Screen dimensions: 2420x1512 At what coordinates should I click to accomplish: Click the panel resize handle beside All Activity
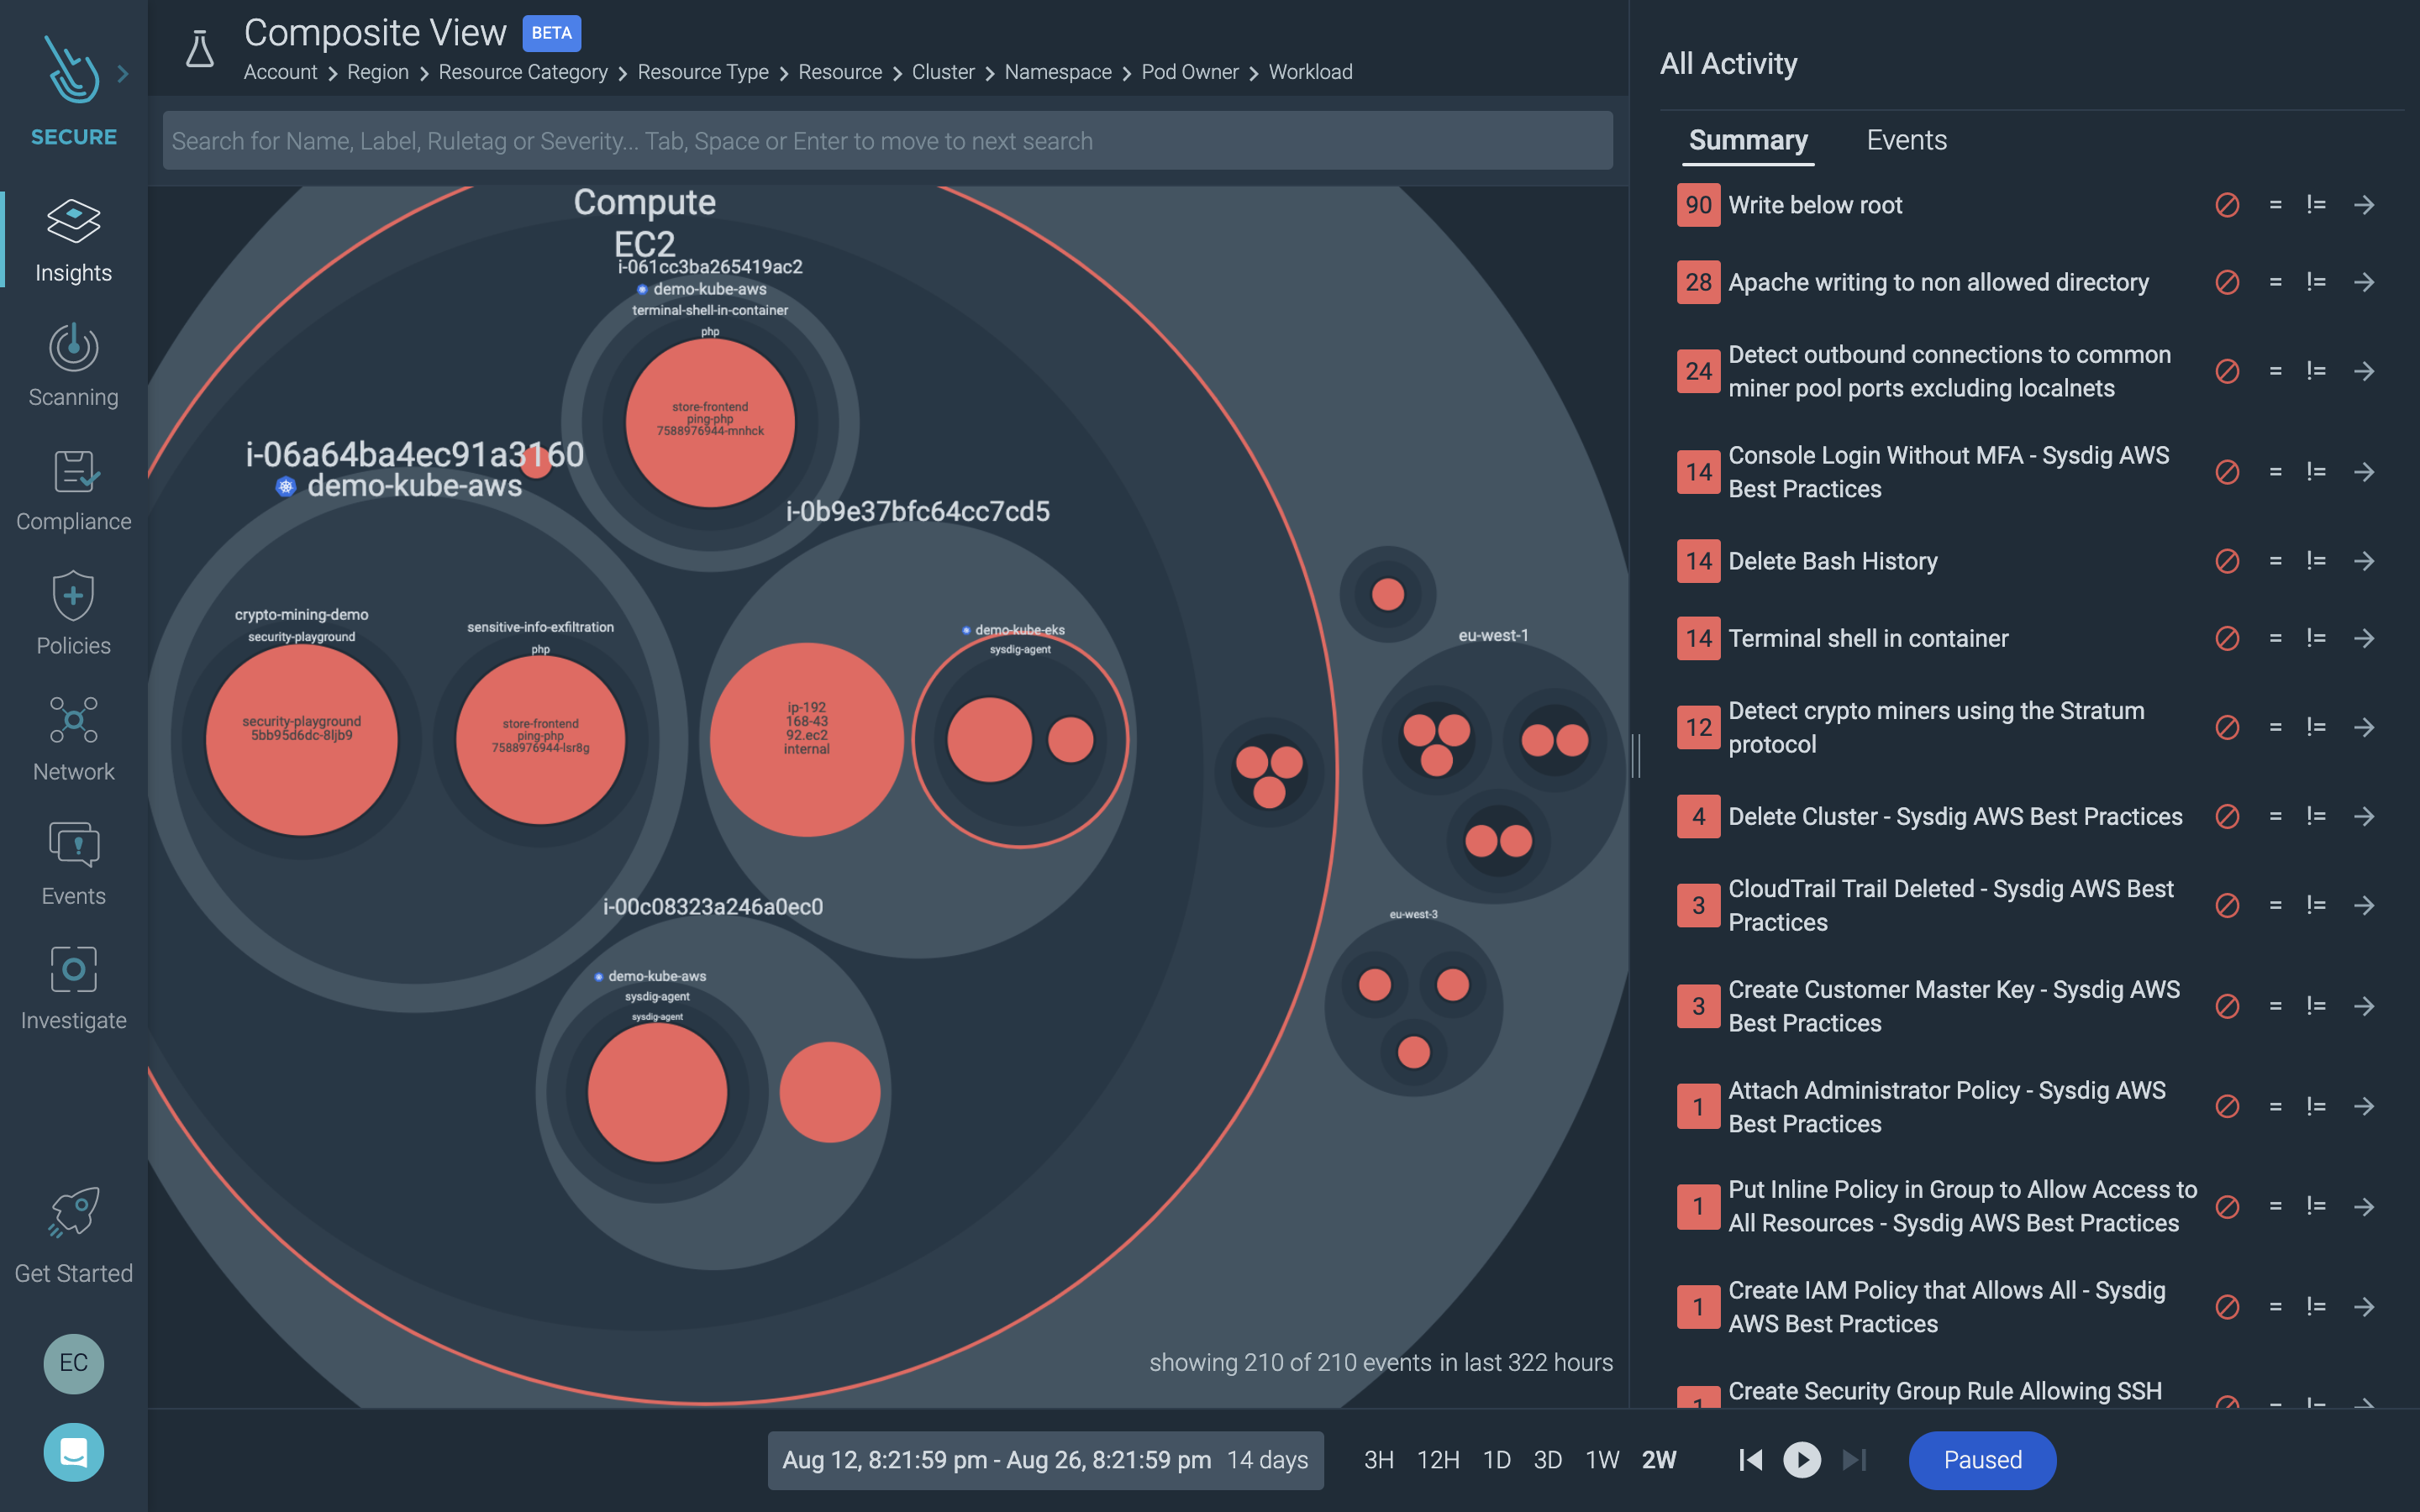1636,756
